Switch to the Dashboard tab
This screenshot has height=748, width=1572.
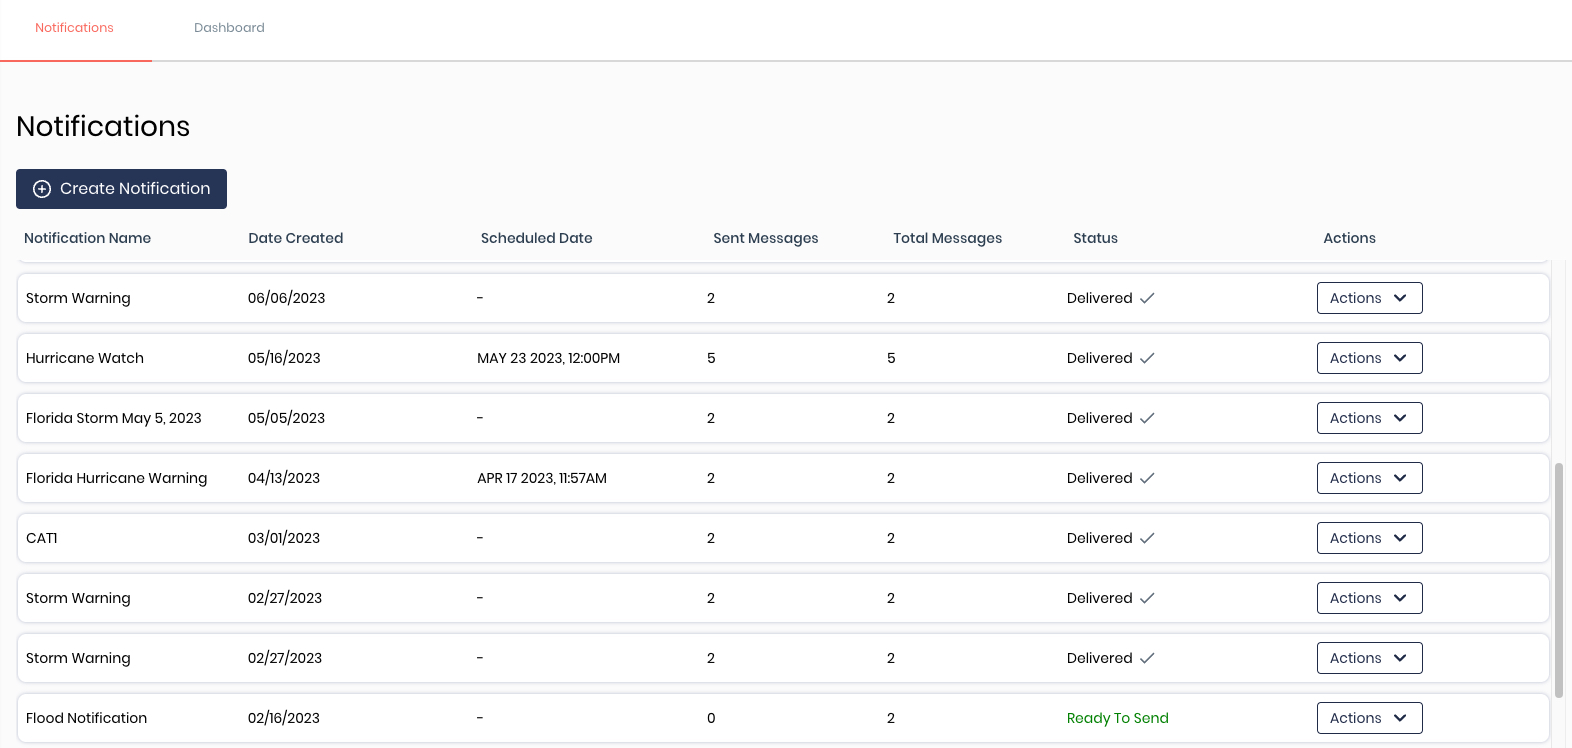coord(229,28)
